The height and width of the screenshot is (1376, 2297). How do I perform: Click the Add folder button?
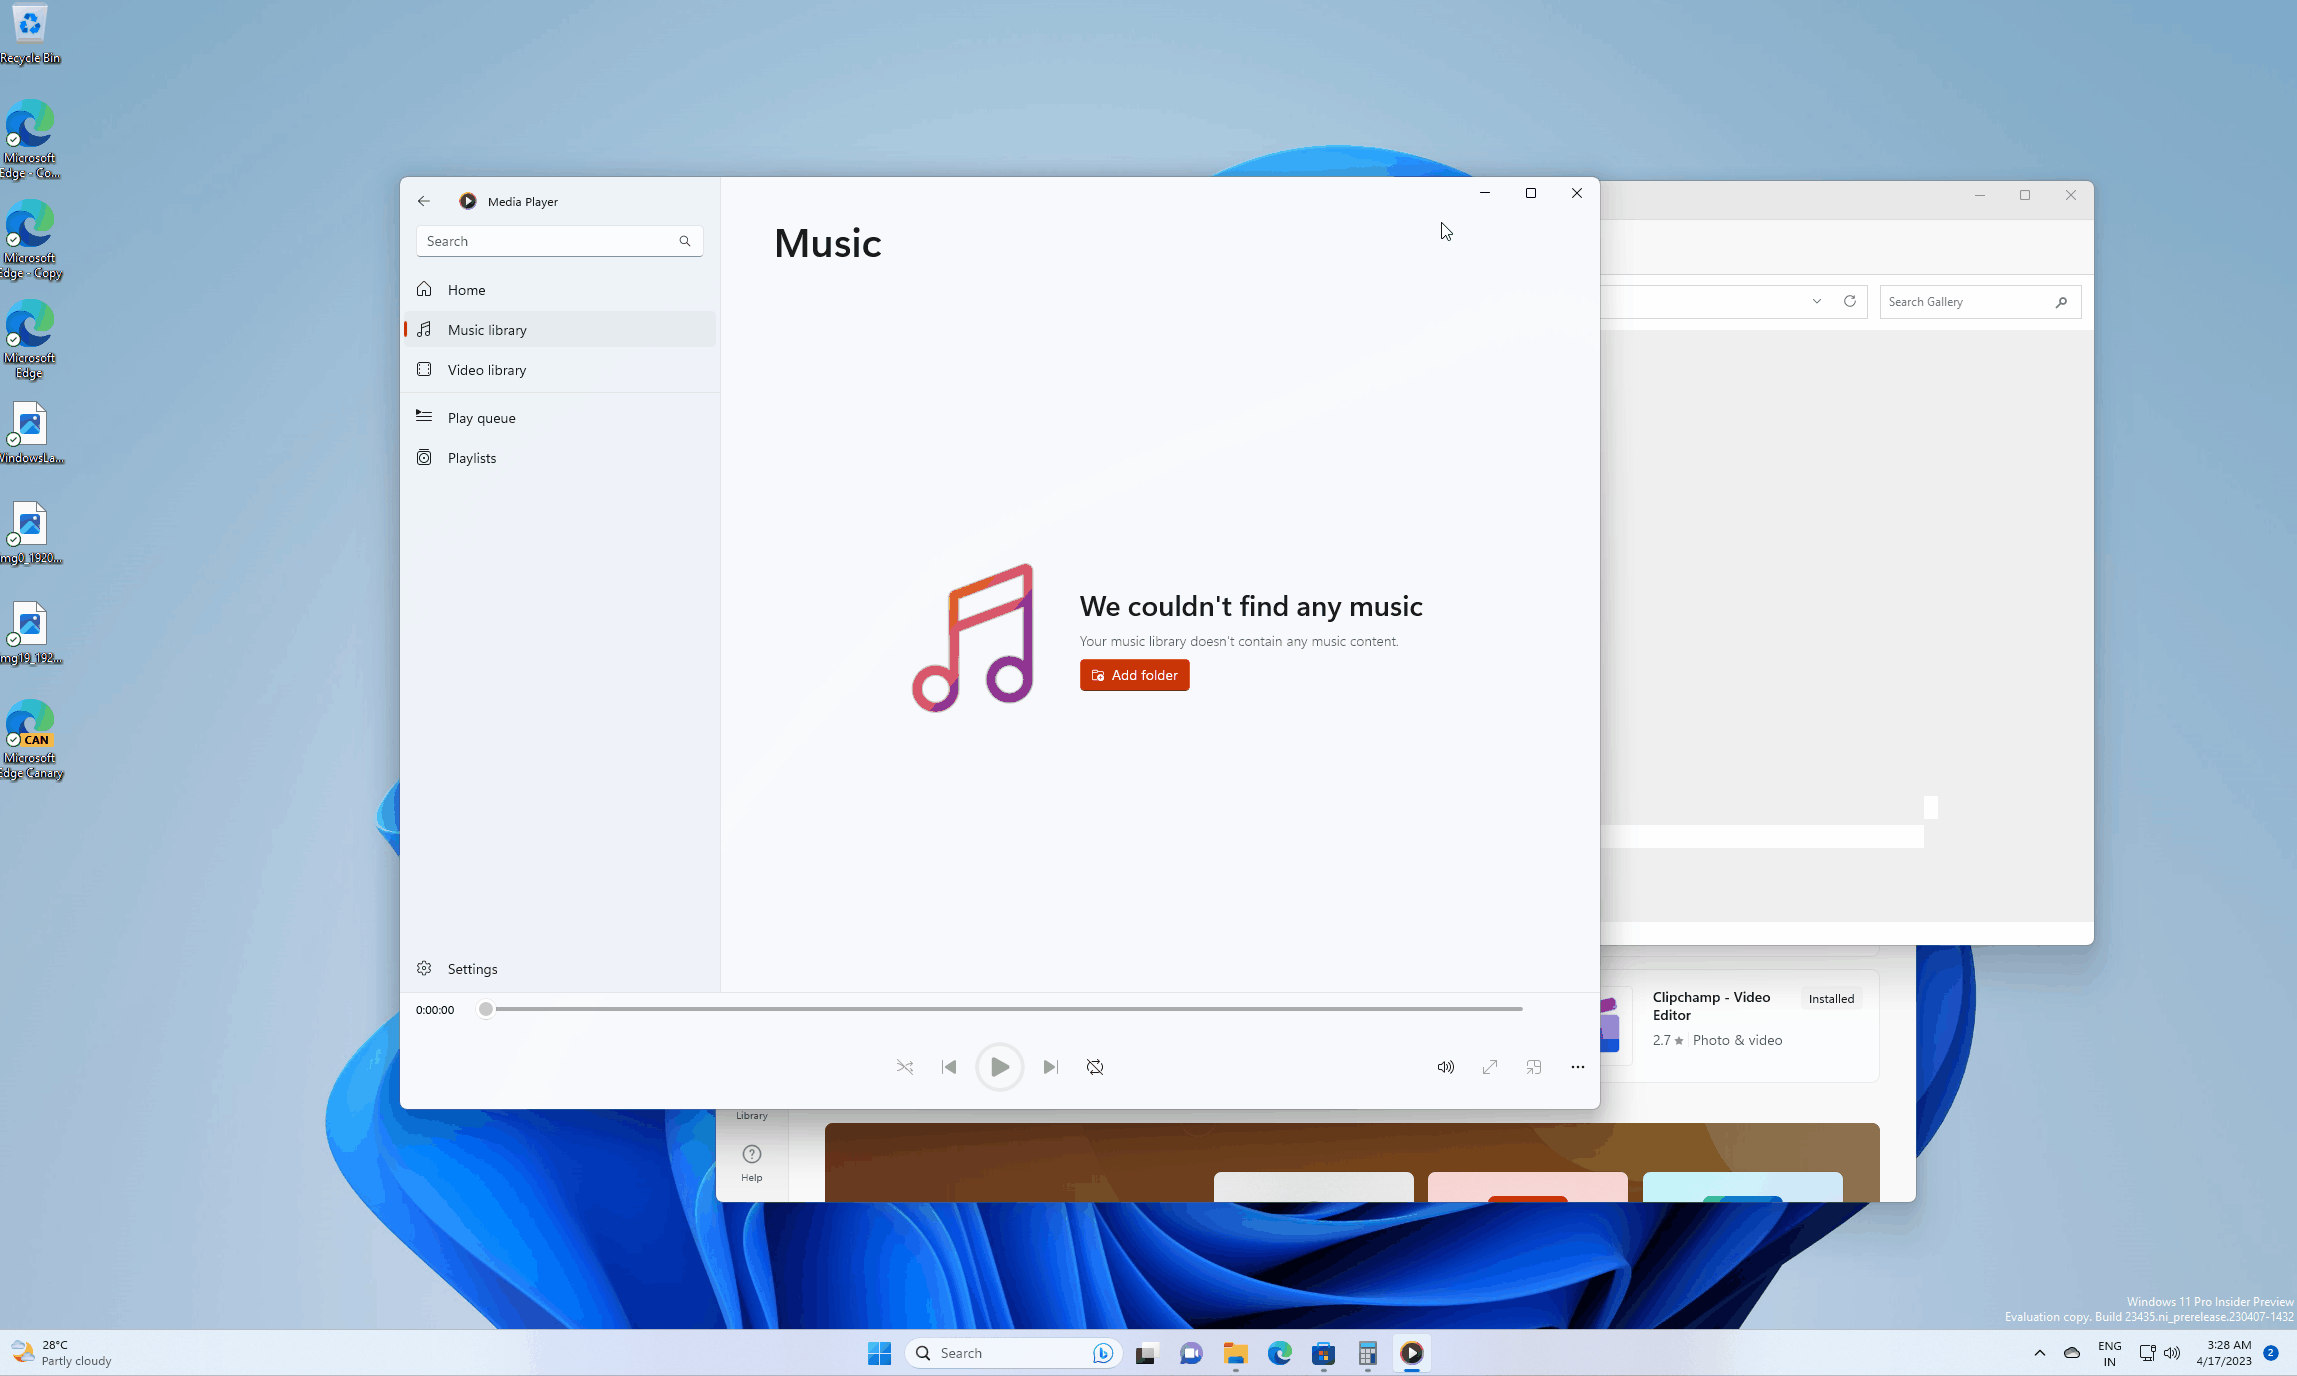1133,675
